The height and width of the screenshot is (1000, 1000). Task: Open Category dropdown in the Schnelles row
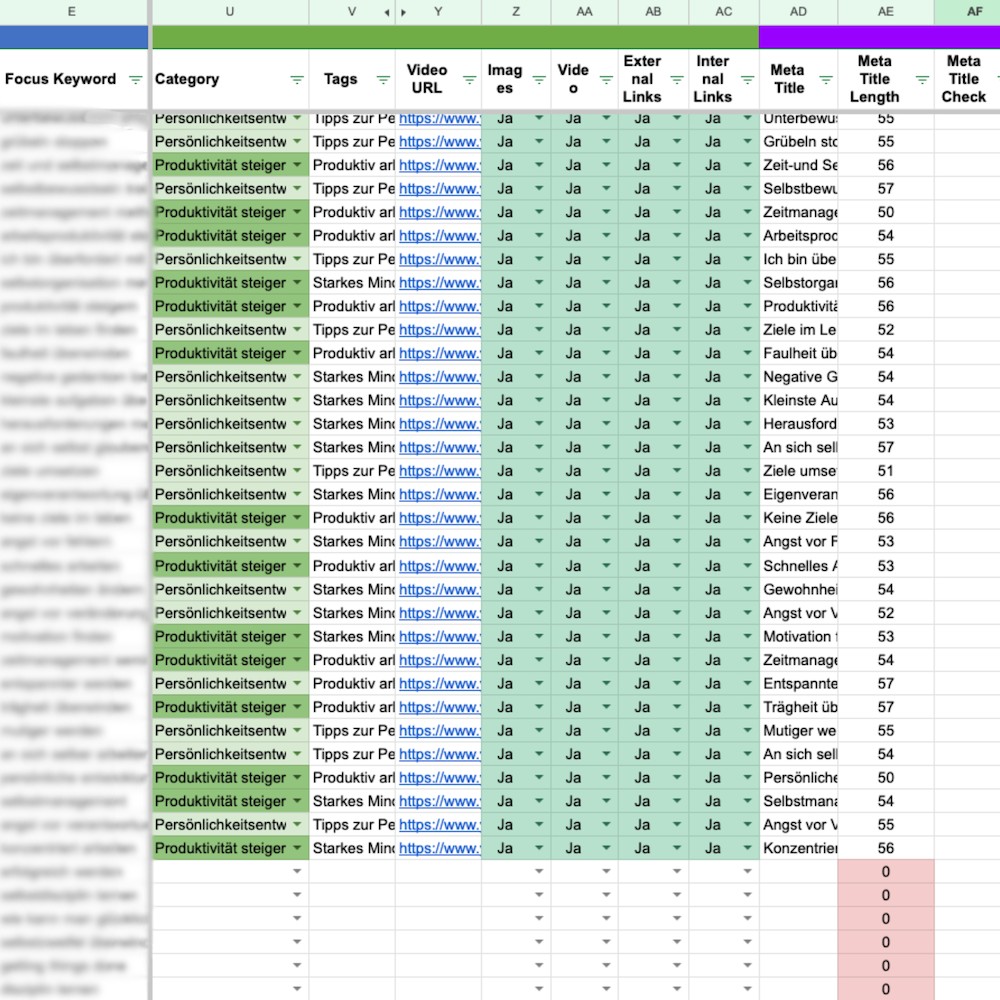pos(297,566)
